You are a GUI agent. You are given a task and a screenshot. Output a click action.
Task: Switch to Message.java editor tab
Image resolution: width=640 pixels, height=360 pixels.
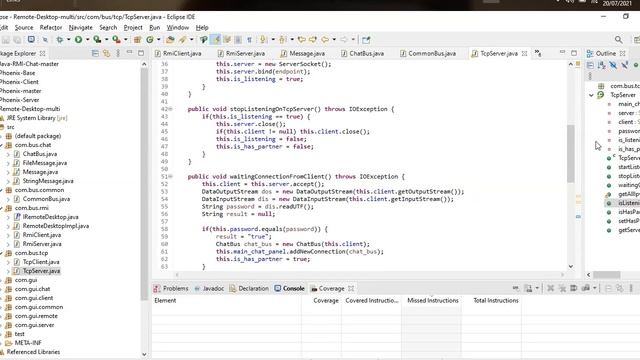point(303,53)
